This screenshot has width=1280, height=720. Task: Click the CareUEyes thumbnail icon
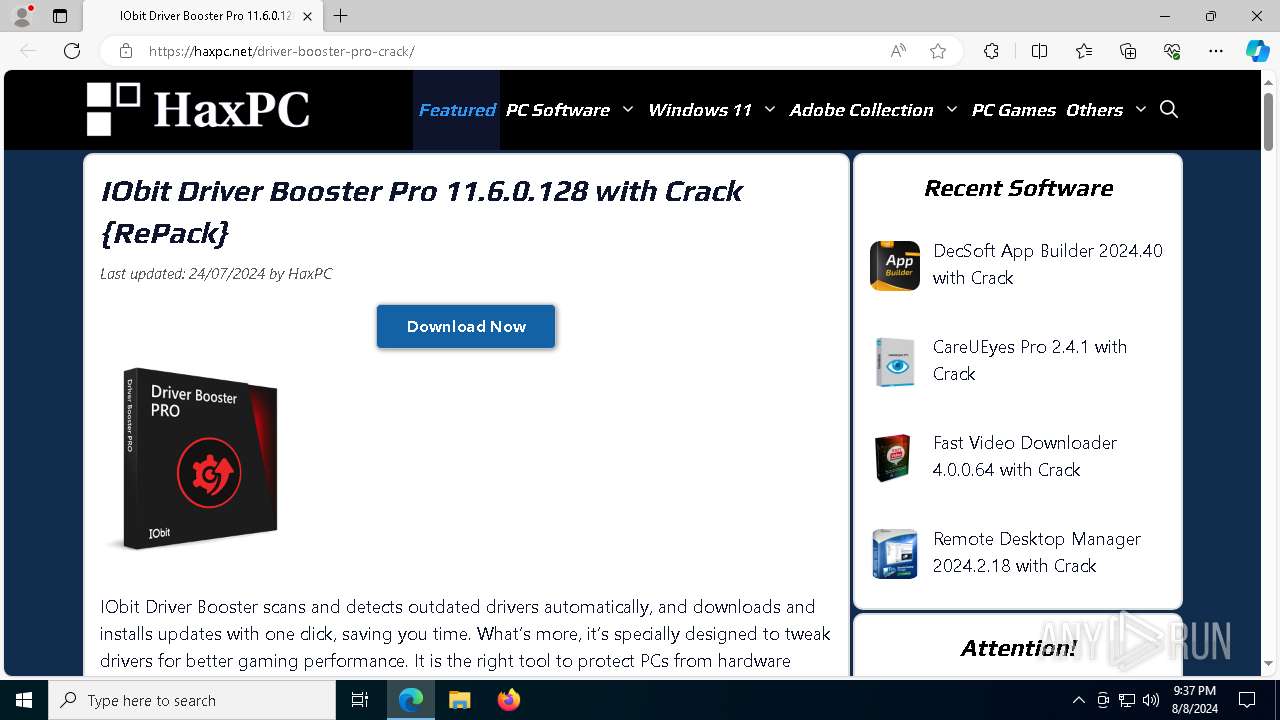[895, 362]
